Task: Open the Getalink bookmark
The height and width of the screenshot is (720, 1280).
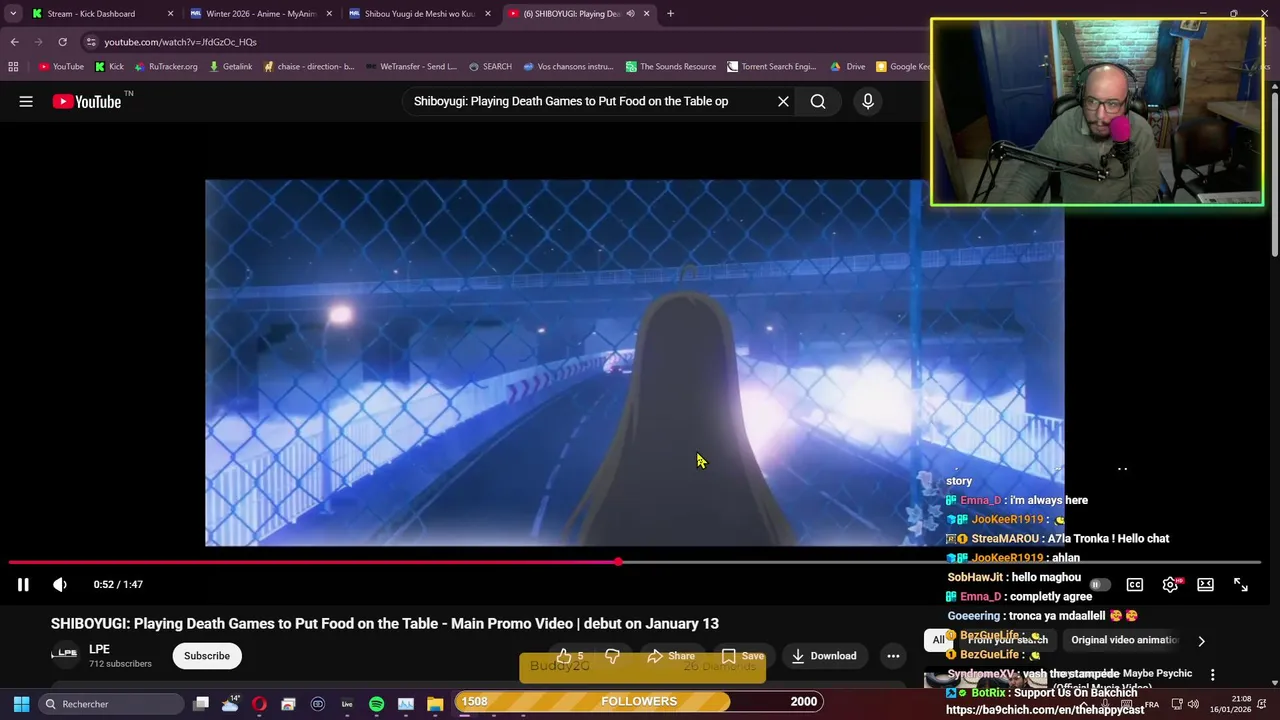Action: [x=230, y=67]
